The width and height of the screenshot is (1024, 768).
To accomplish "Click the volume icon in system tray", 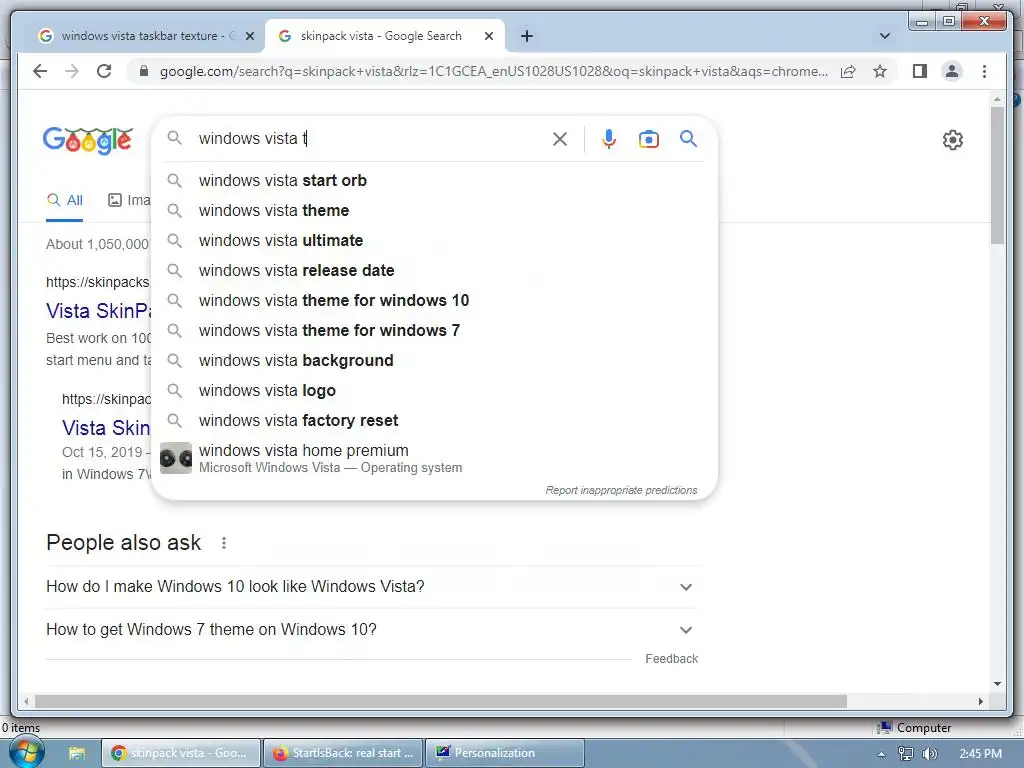I will click(x=930, y=754).
